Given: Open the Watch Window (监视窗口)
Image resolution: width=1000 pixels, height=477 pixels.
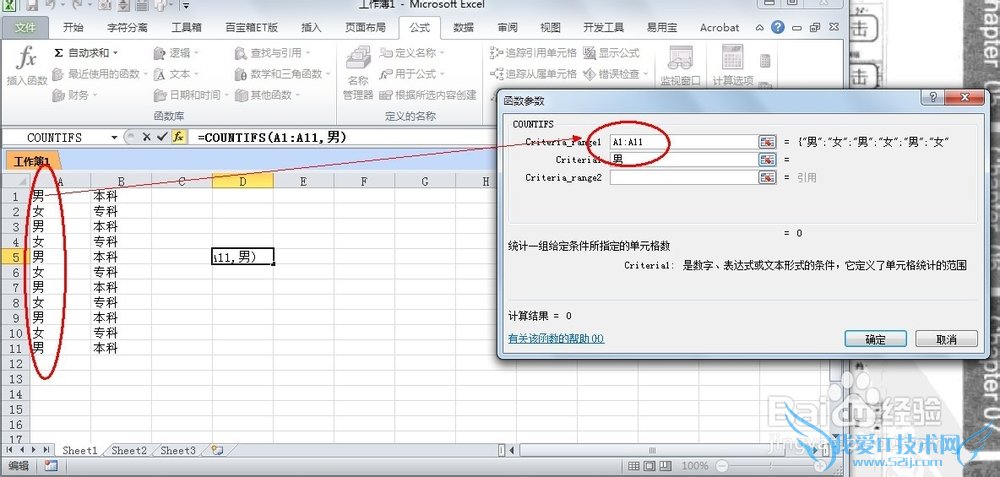Looking at the screenshot, I should pyautogui.click(x=680, y=66).
